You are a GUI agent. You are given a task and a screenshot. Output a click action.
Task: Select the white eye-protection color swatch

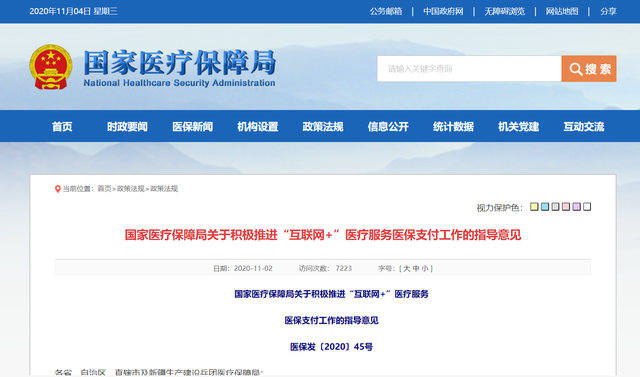[587, 207]
